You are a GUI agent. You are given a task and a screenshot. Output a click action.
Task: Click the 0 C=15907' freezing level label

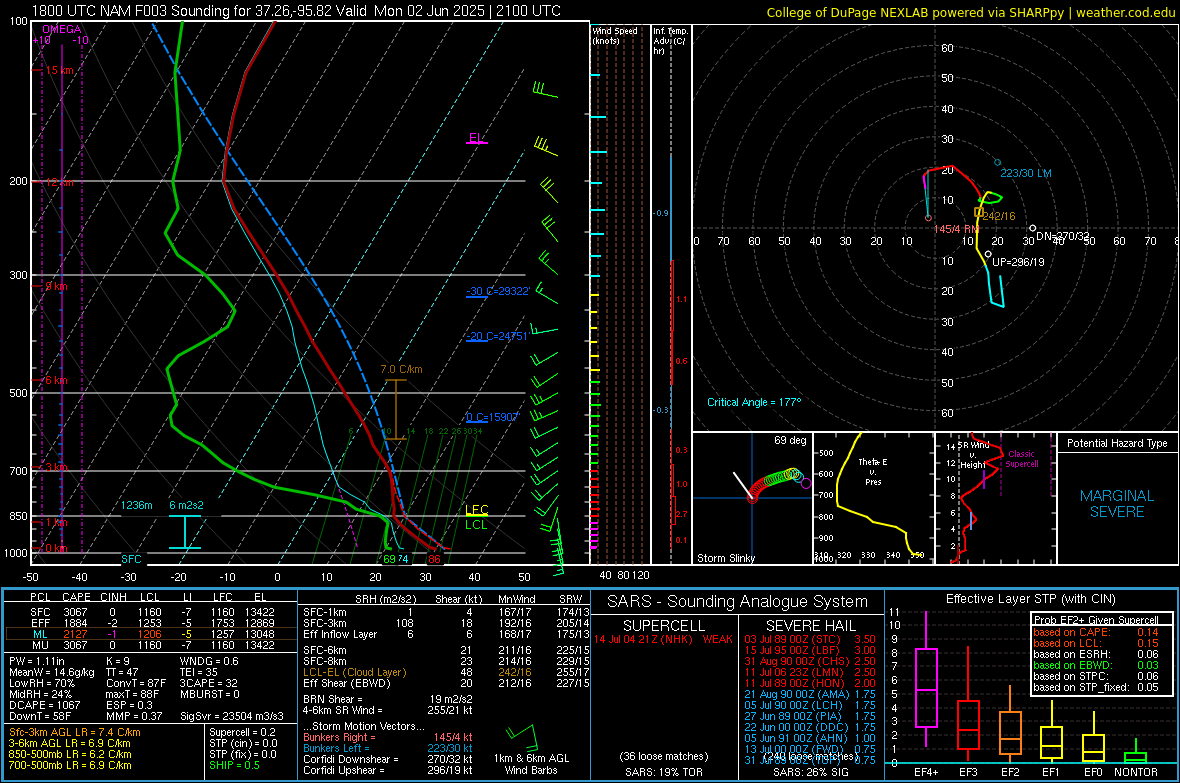(492, 417)
